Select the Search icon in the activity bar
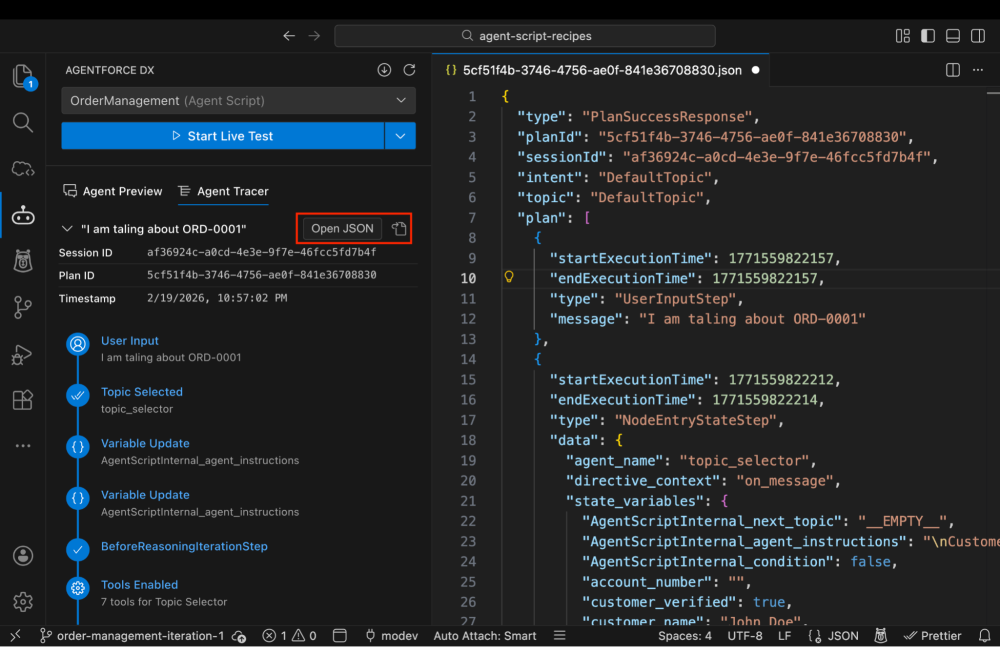The image size is (1000, 647). point(22,122)
